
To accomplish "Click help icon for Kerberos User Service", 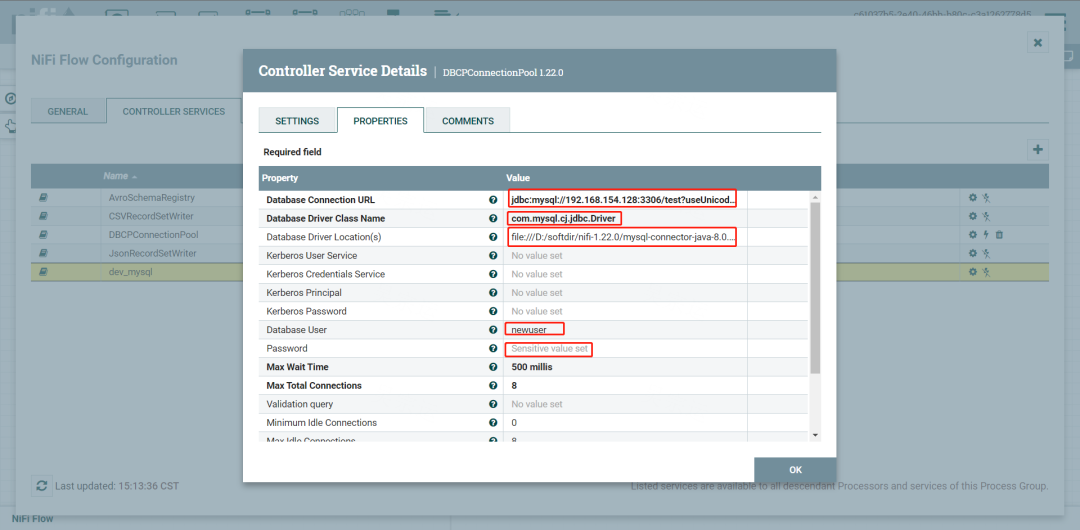I will (493, 256).
